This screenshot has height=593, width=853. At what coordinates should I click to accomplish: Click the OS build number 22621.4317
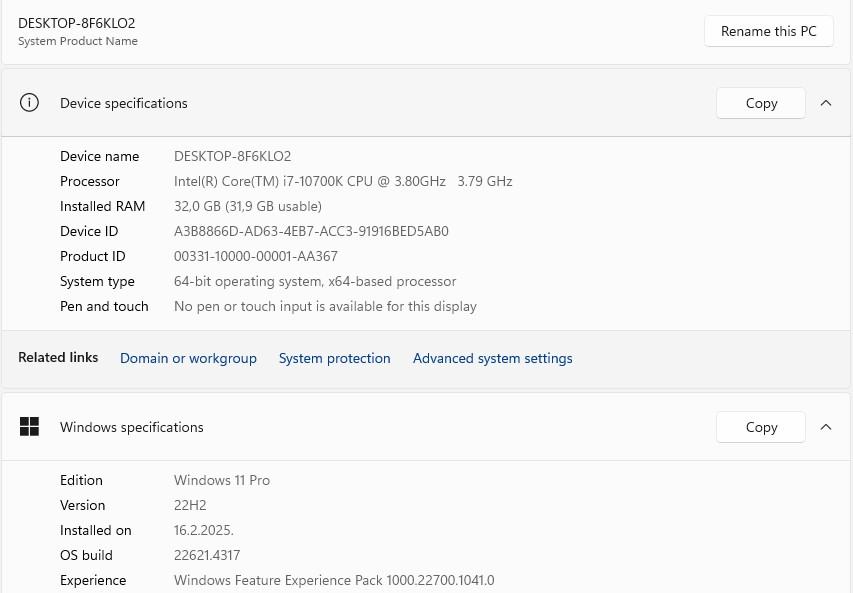[x=207, y=555]
